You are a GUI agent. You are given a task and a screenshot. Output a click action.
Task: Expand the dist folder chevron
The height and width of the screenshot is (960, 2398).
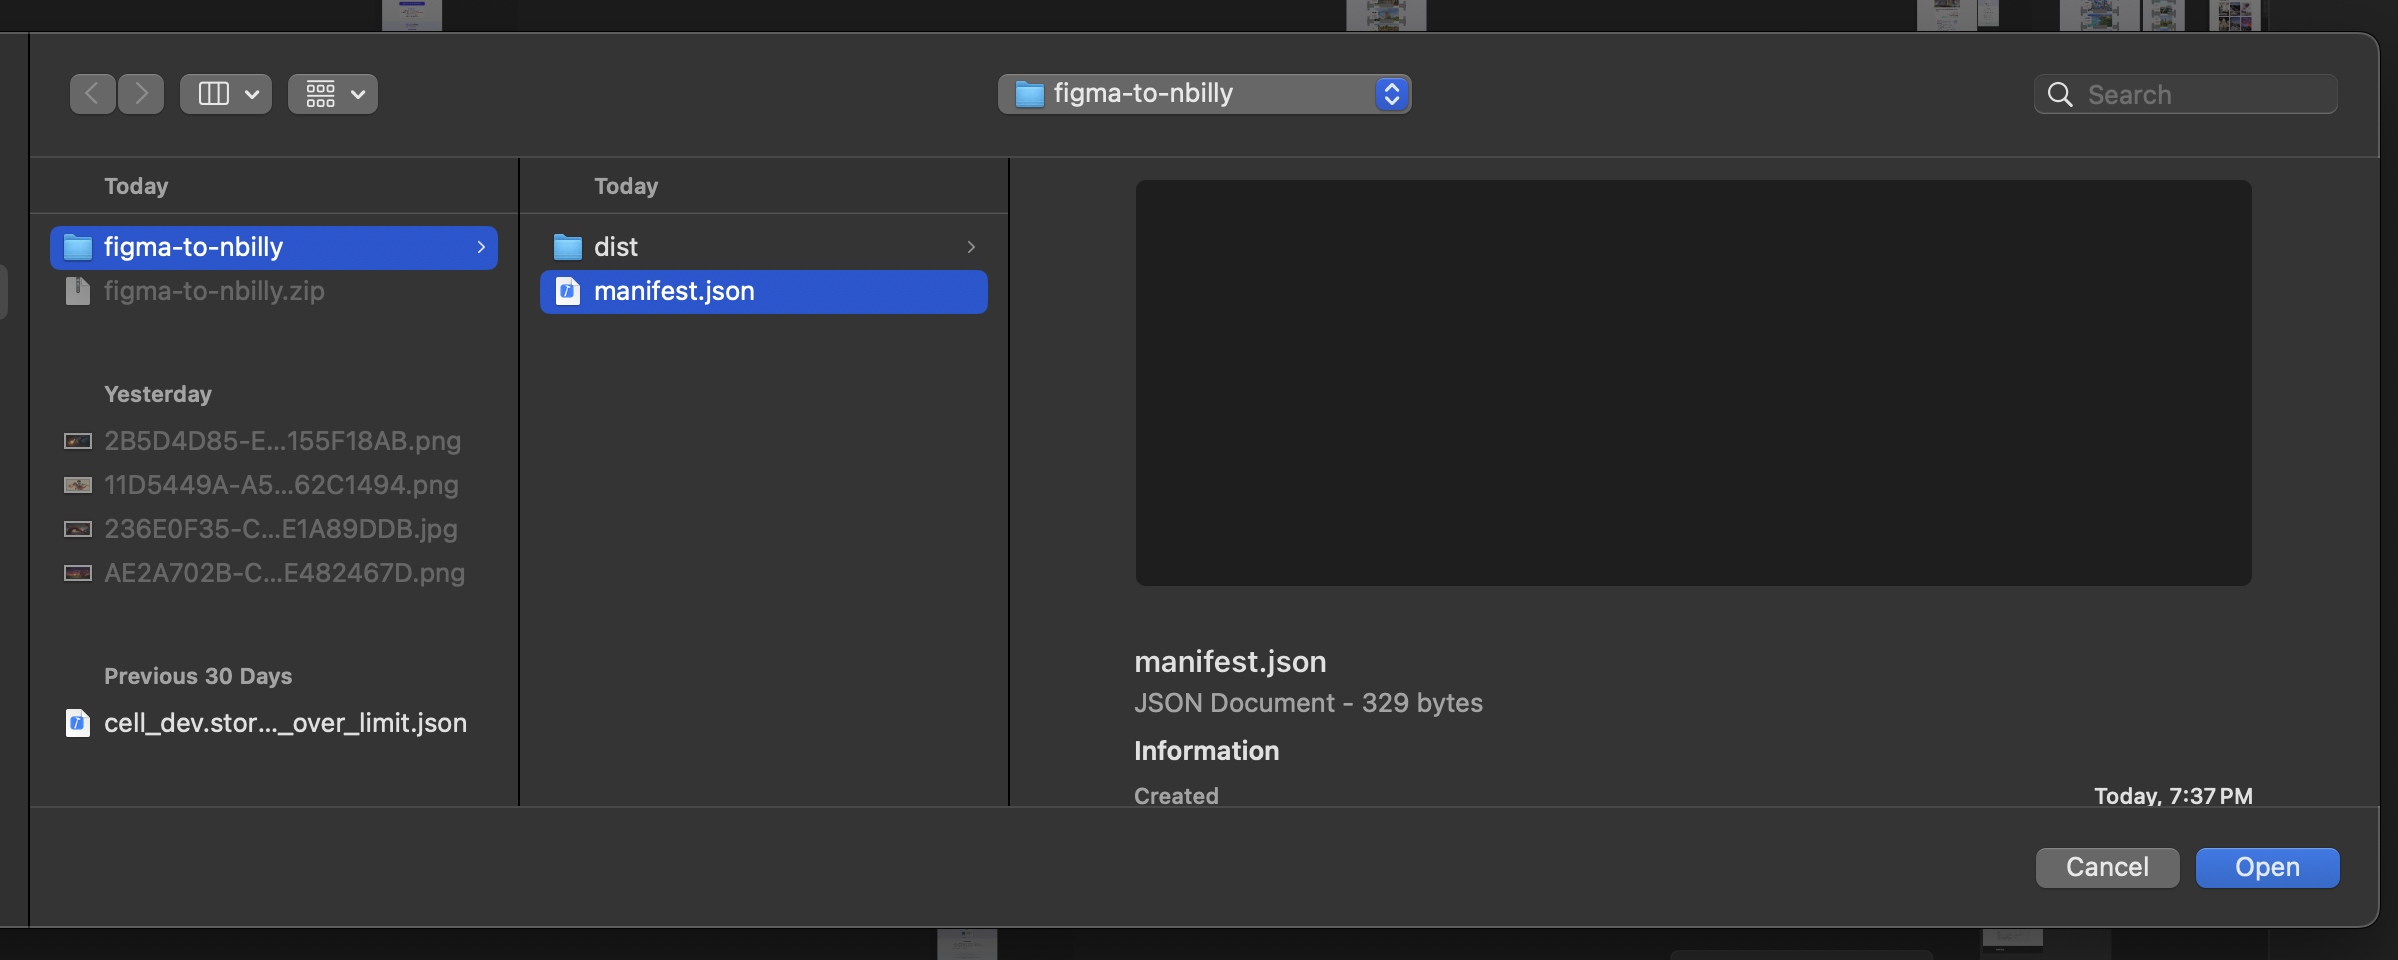tap(971, 247)
